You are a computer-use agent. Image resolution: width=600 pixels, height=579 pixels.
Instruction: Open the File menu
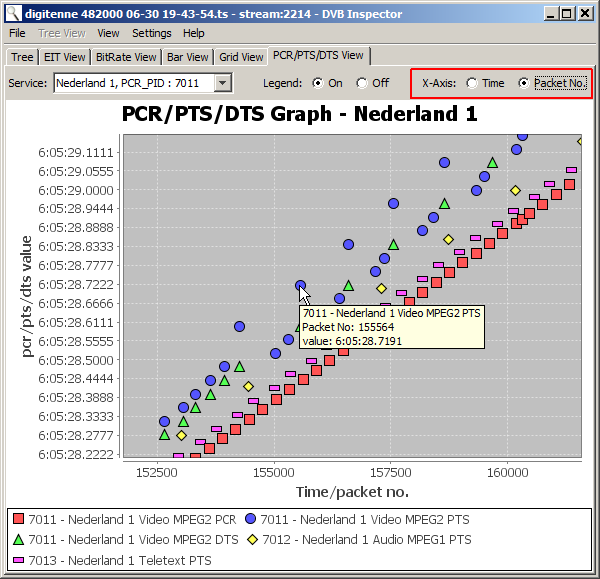pyautogui.click(x=18, y=33)
